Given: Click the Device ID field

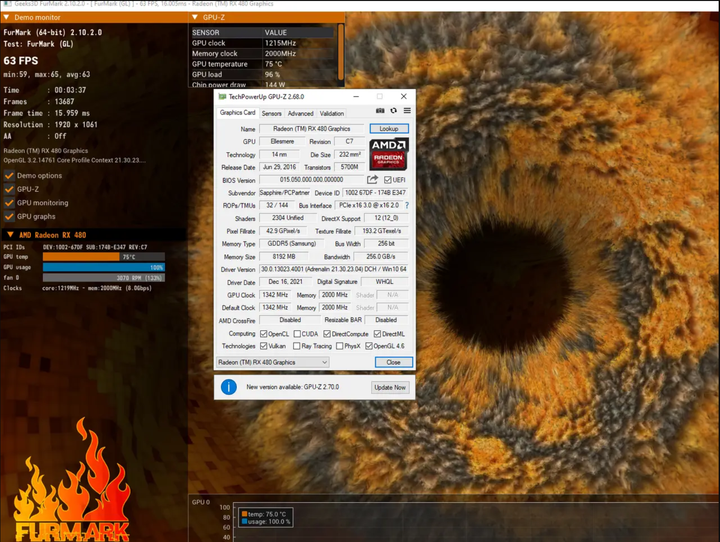Looking at the screenshot, I should click(x=375, y=192).
